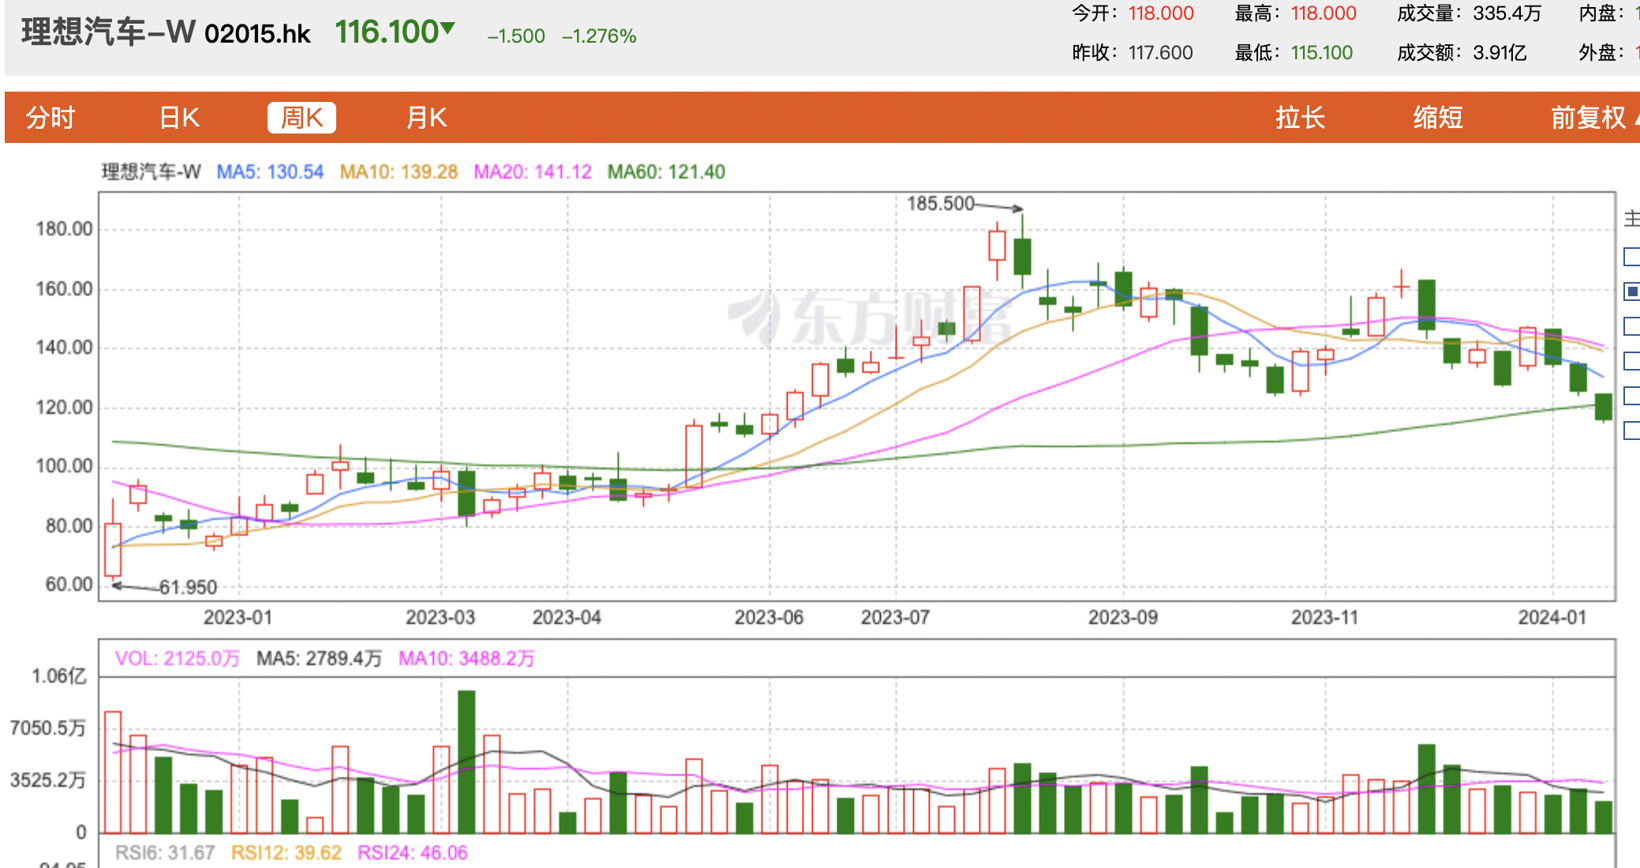Uncheck the selected blue-filled indicator checkbox
Viewport: 1640px width, 868px height.
1631,292
